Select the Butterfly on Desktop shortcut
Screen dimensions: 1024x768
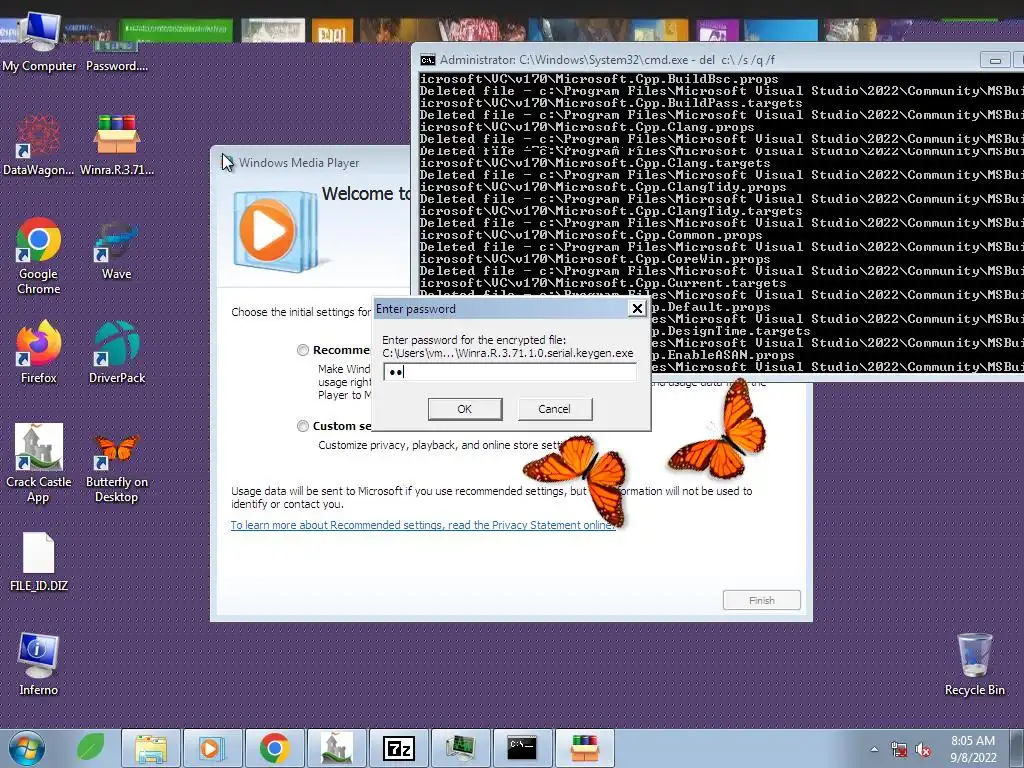click(x=116, y=468)
